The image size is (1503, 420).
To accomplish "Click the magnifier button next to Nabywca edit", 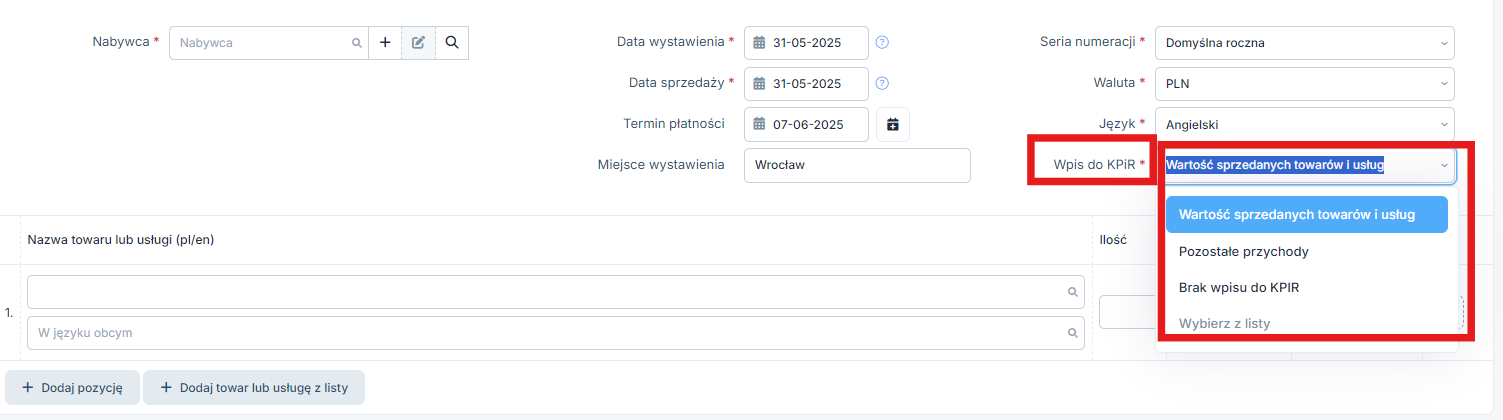I will 452,43.
